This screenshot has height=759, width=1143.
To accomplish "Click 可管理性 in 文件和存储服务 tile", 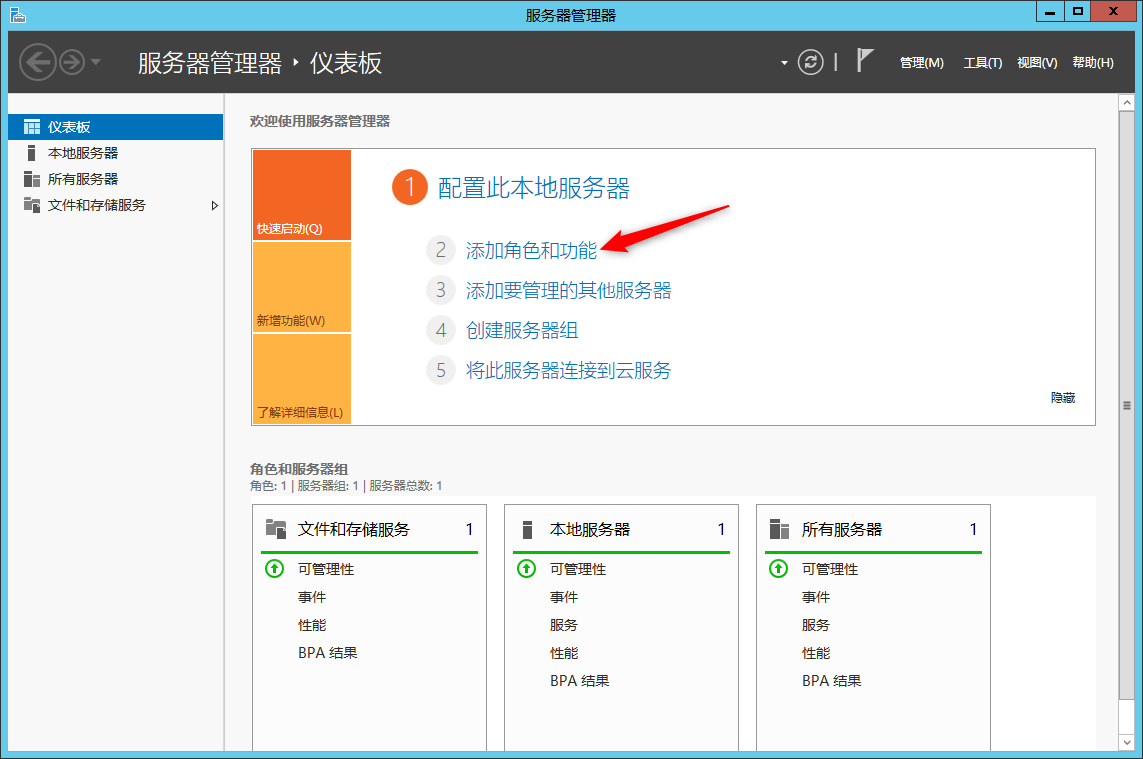I will point(326,569).
